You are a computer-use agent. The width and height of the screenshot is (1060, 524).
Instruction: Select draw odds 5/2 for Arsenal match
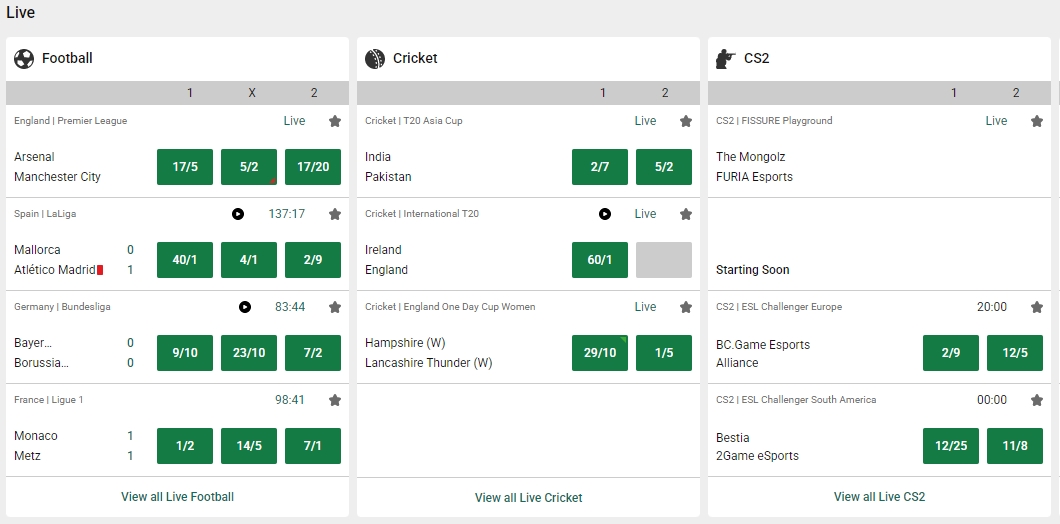[249, 167]
